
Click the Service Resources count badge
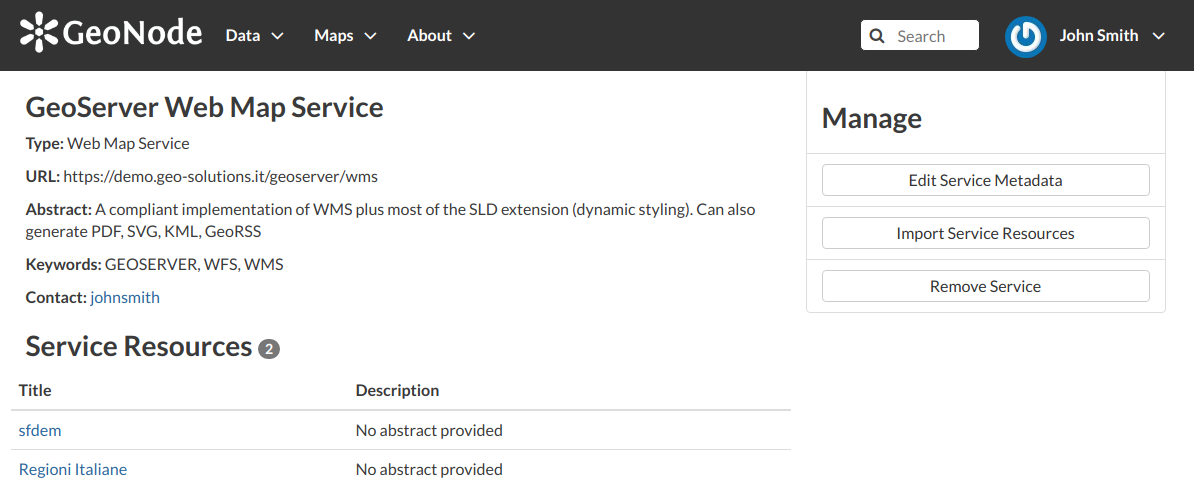click(x=269, y=349)
